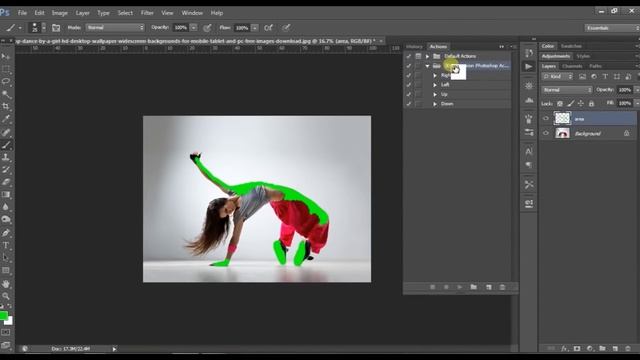Screen dimensions: 640x360
Task: Select the Clone Stamp tool
Action: [6, 157]
